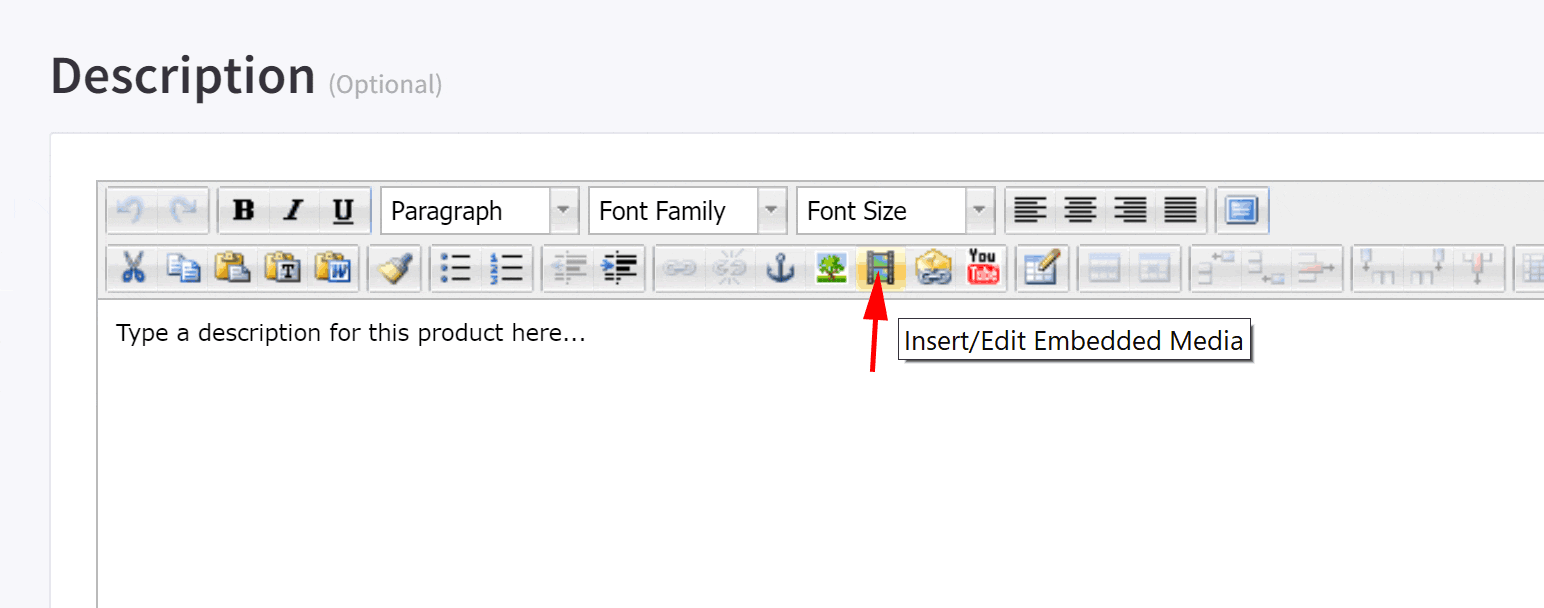Insert a bulleted list

(x=456, y=268)
